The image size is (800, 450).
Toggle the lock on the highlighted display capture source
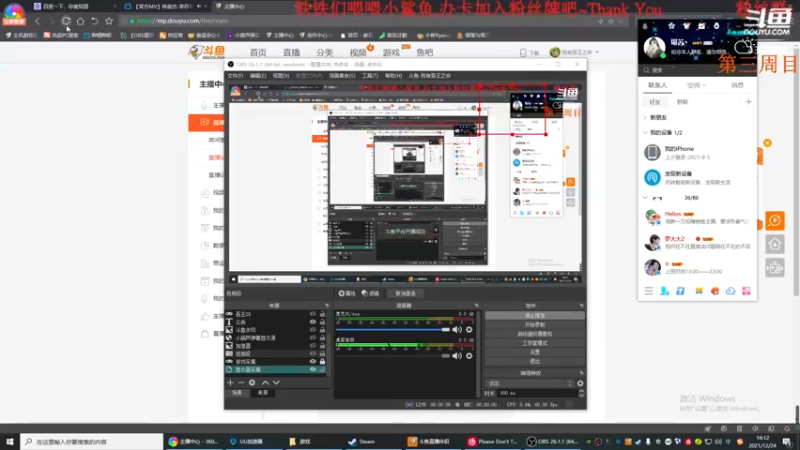[x=322, y=369]
